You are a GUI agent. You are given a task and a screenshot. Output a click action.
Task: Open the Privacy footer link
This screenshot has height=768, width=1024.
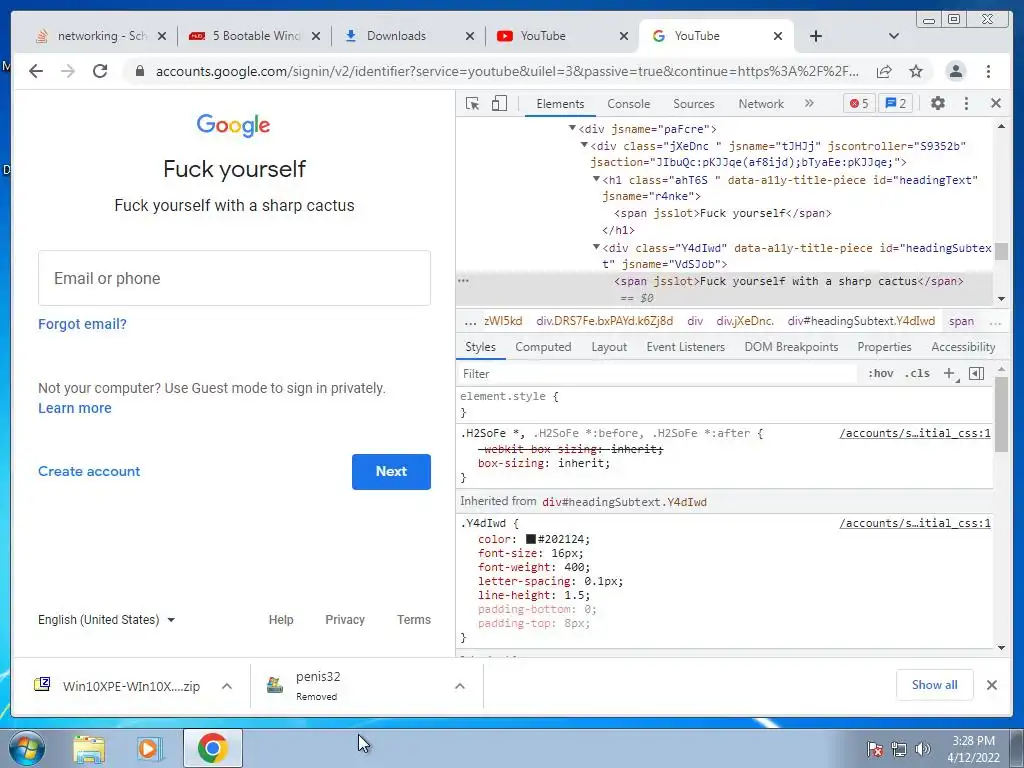click(345, 620)
